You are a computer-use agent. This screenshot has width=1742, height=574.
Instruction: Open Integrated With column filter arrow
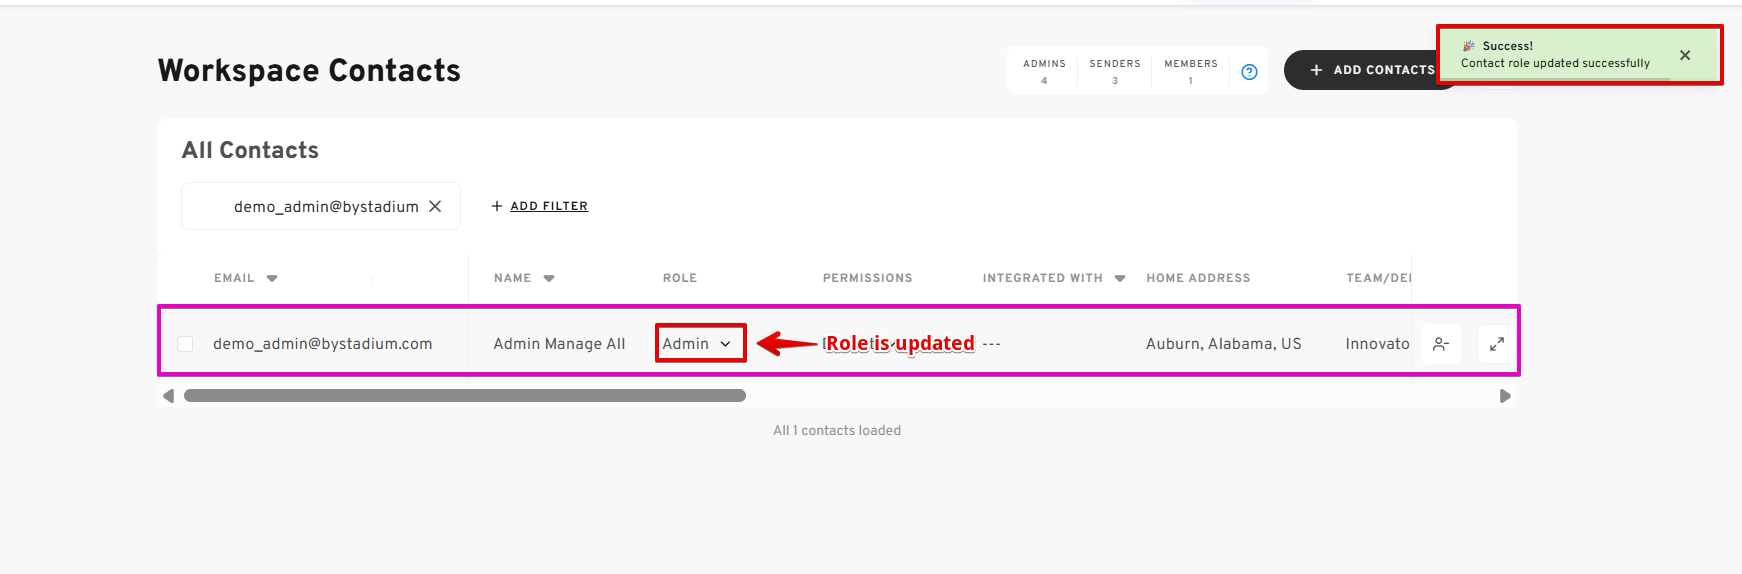point(1120,278)
